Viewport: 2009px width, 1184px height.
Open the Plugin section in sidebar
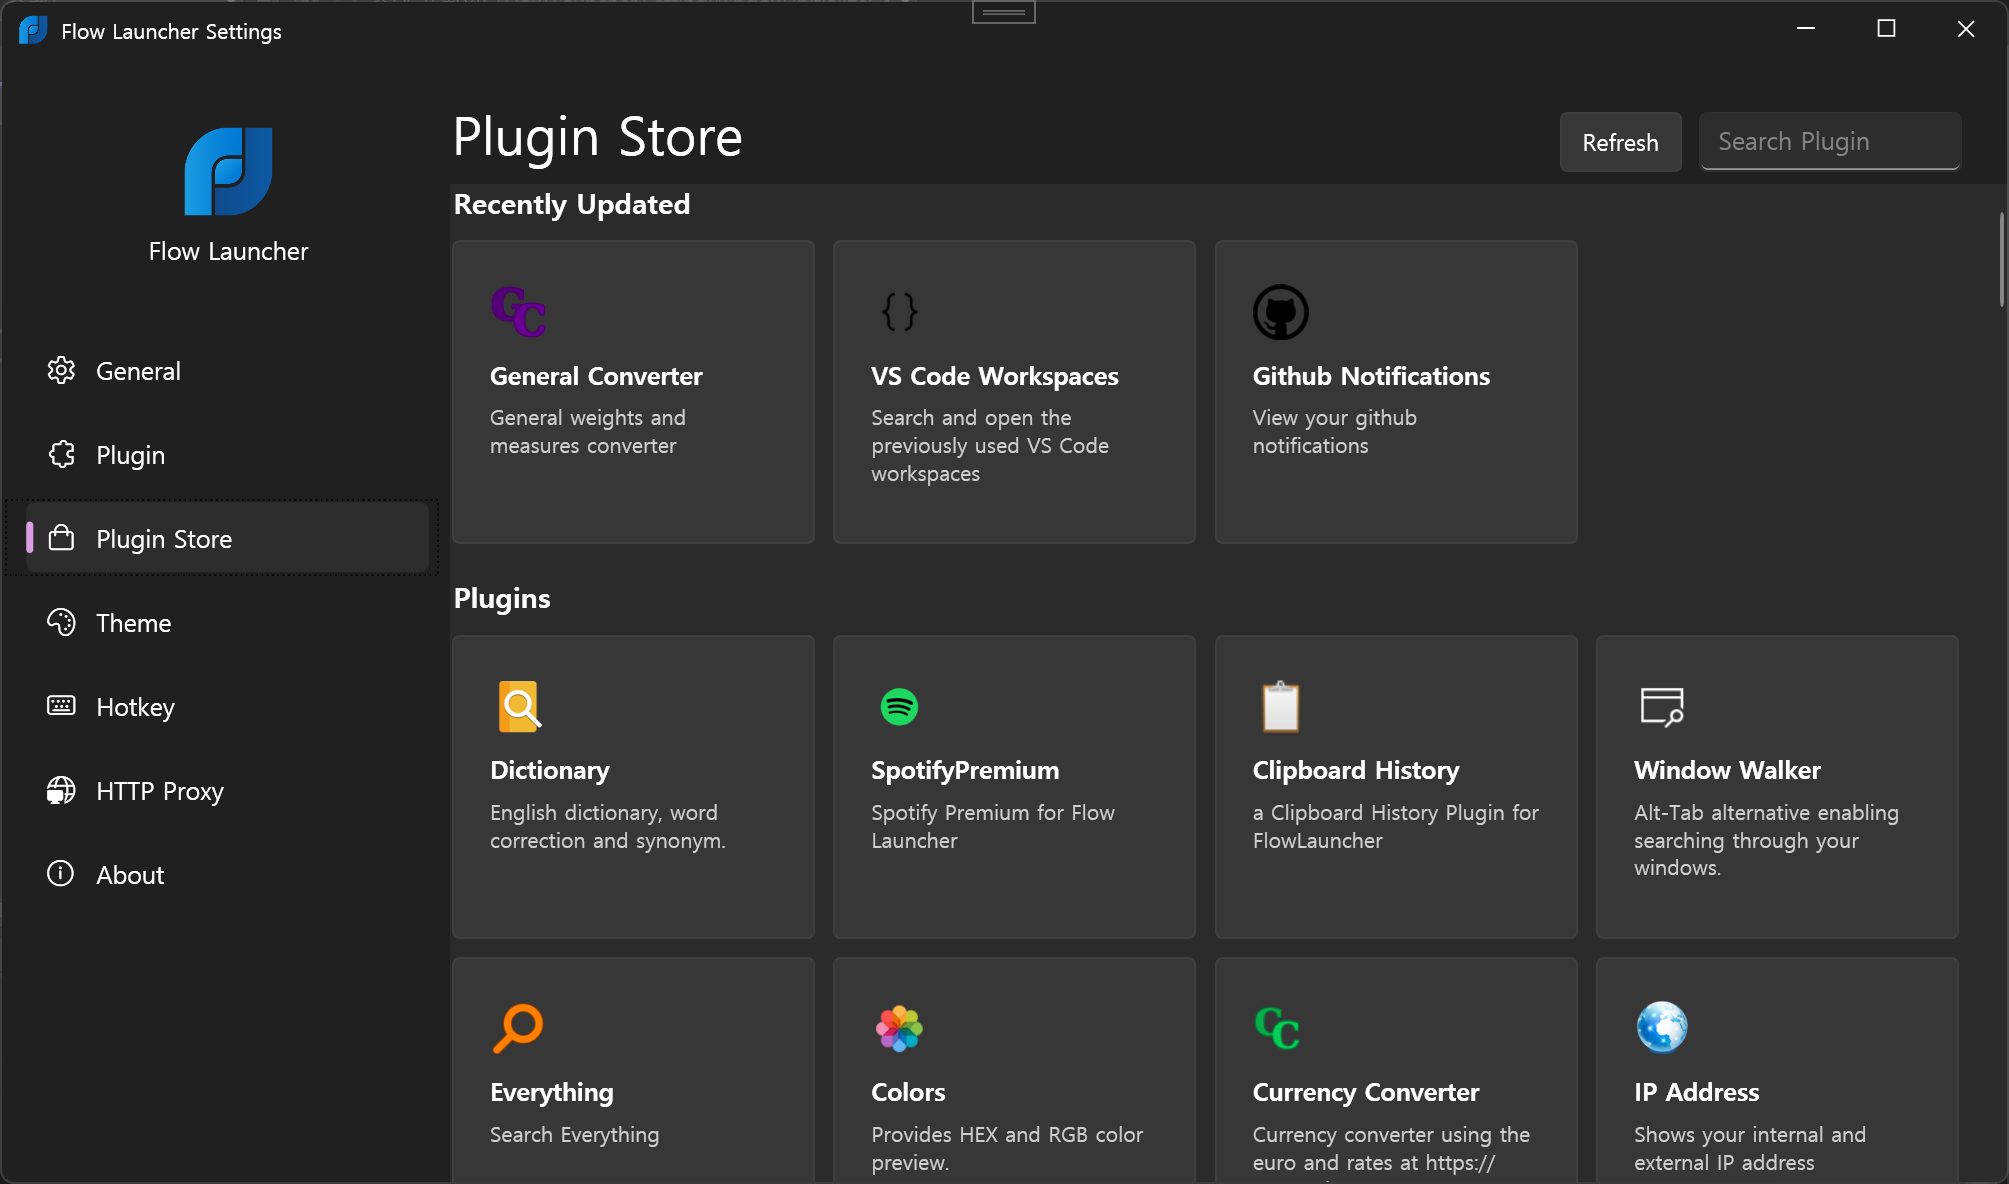point(130,455)
